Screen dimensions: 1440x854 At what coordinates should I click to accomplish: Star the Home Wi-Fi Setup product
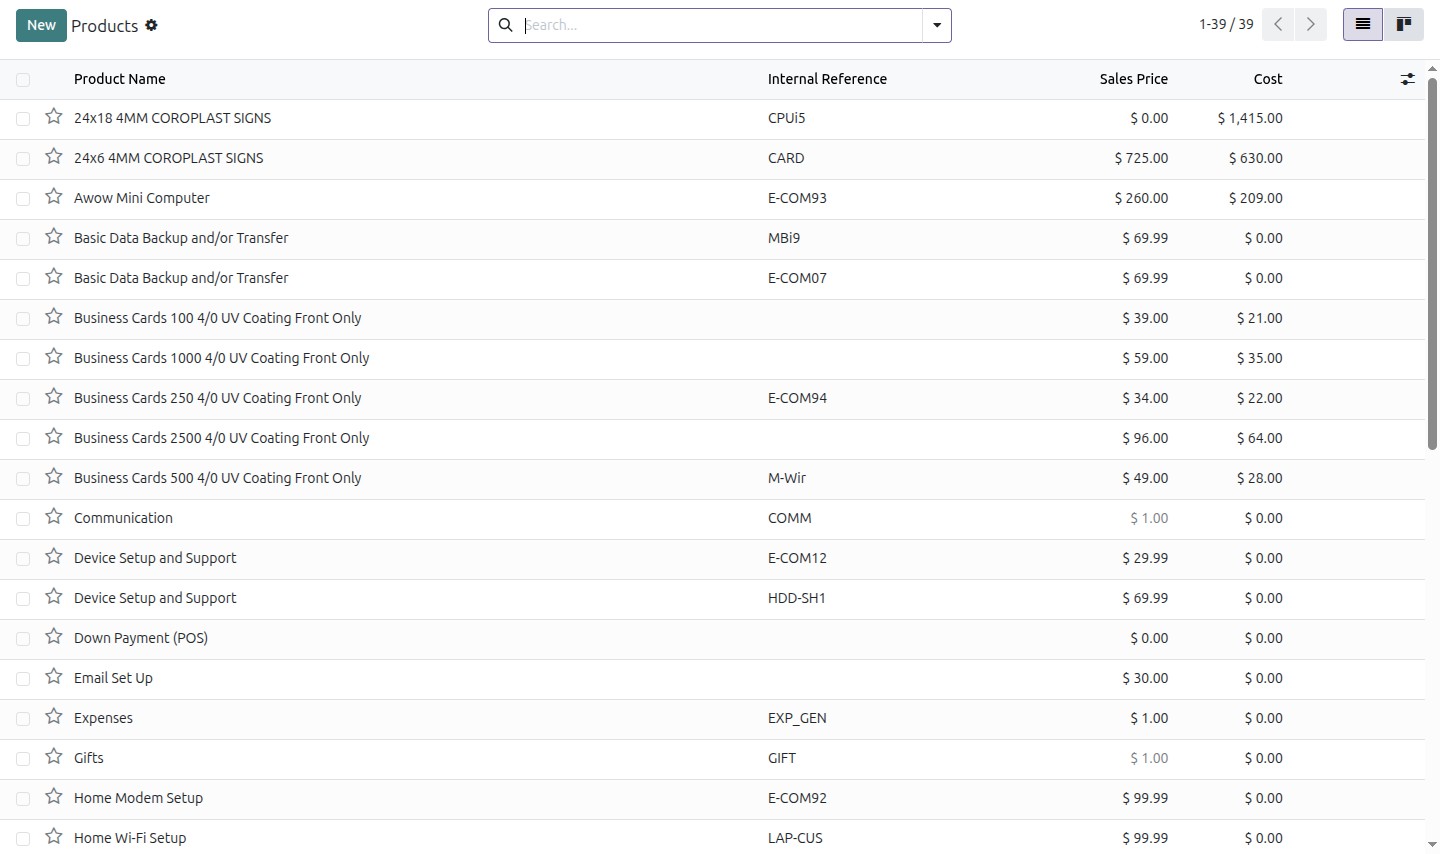tap(54, 837)
